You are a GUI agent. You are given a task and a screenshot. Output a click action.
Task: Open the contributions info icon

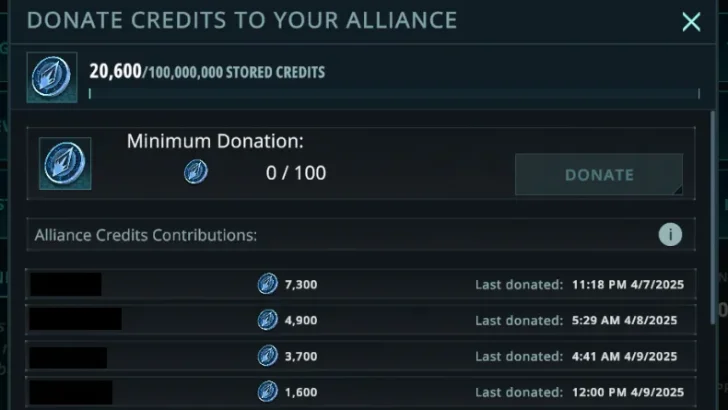tap(670, 235)
